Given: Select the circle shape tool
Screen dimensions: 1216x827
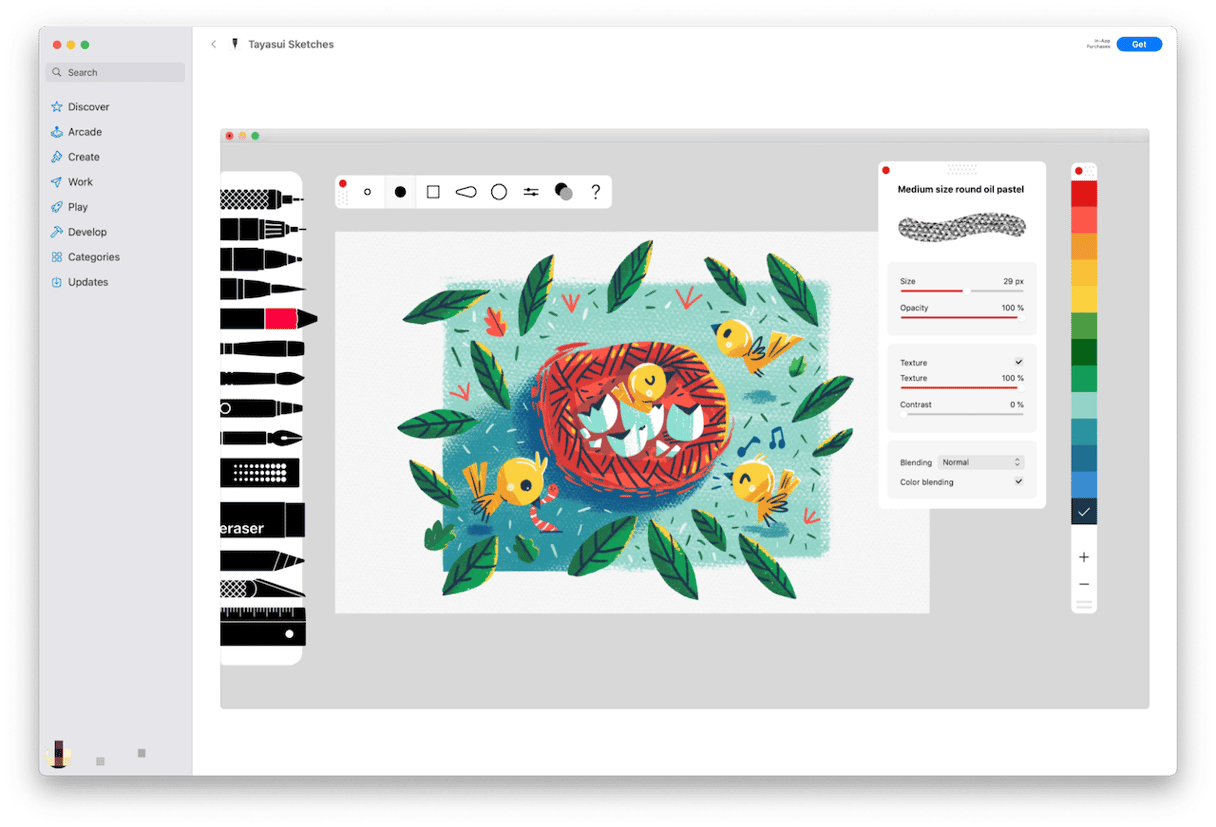Looking at the screenshot, I should 499,192.
